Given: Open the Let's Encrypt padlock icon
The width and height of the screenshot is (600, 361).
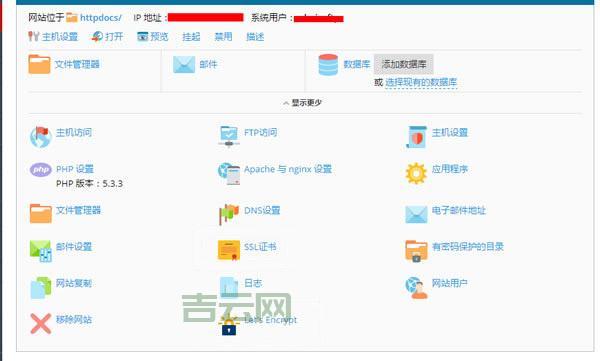Looking at the screenshot, I should point(229,325).
